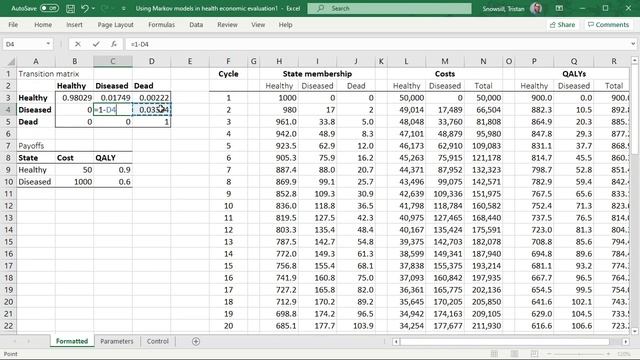640x360 pixels.
Task: Open the File menu
Action: coord(13,24)
